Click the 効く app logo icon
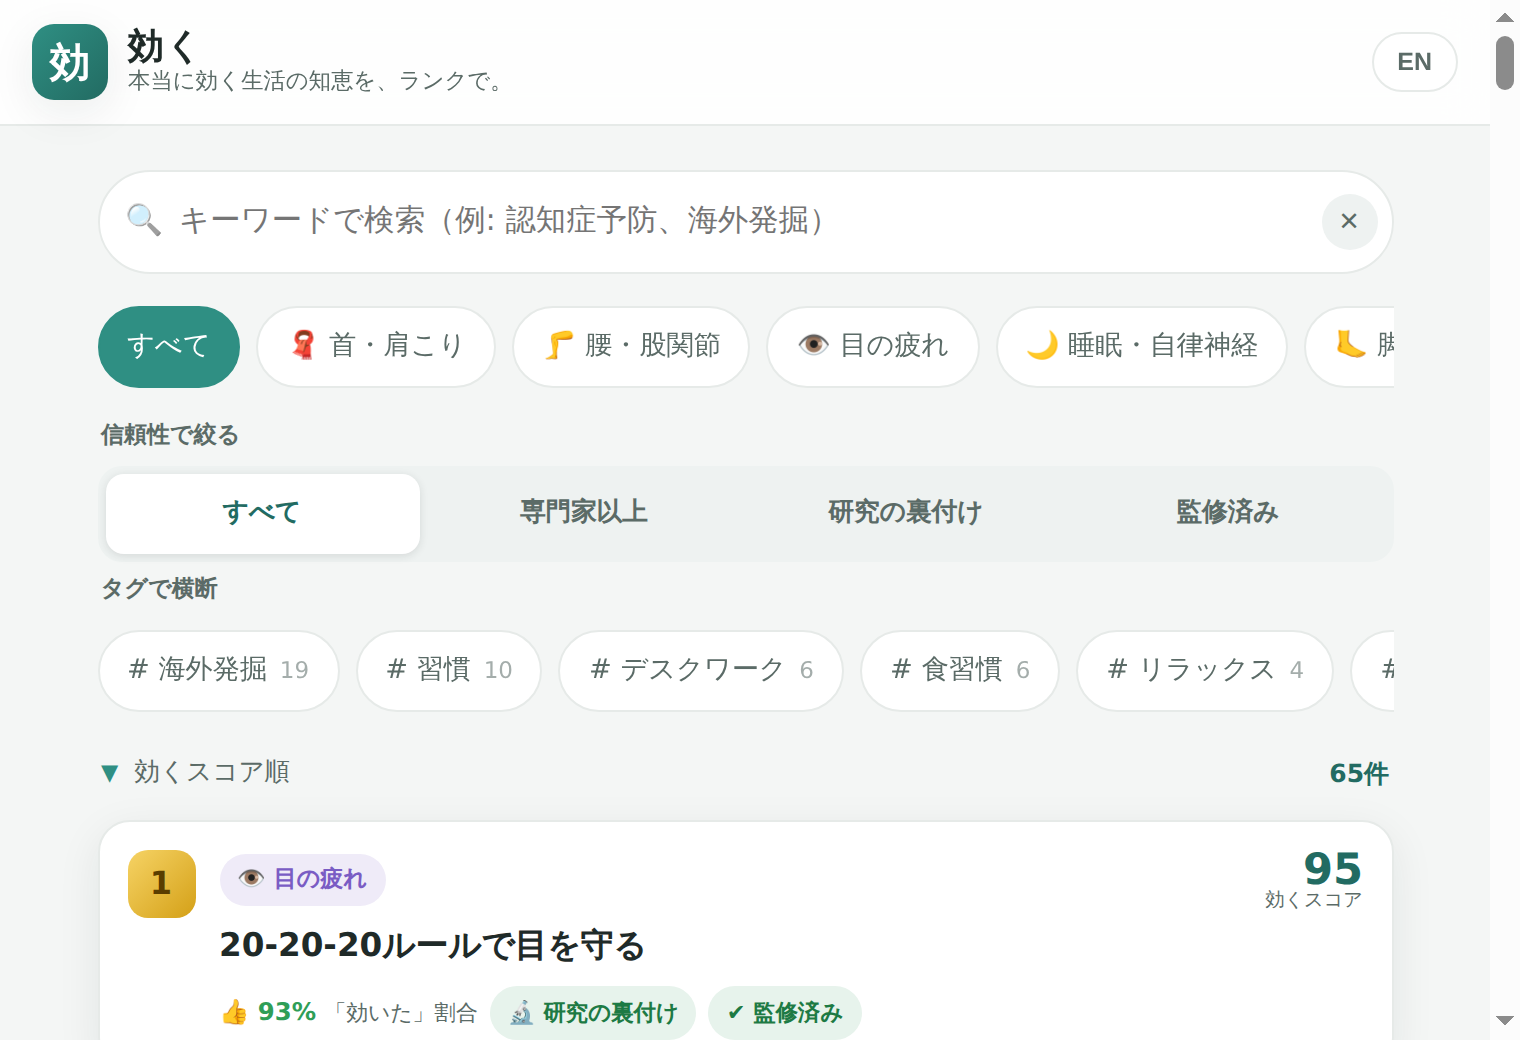Image resolution: width=1520 pixels, height=1040 pixels. tap(70, 62)
